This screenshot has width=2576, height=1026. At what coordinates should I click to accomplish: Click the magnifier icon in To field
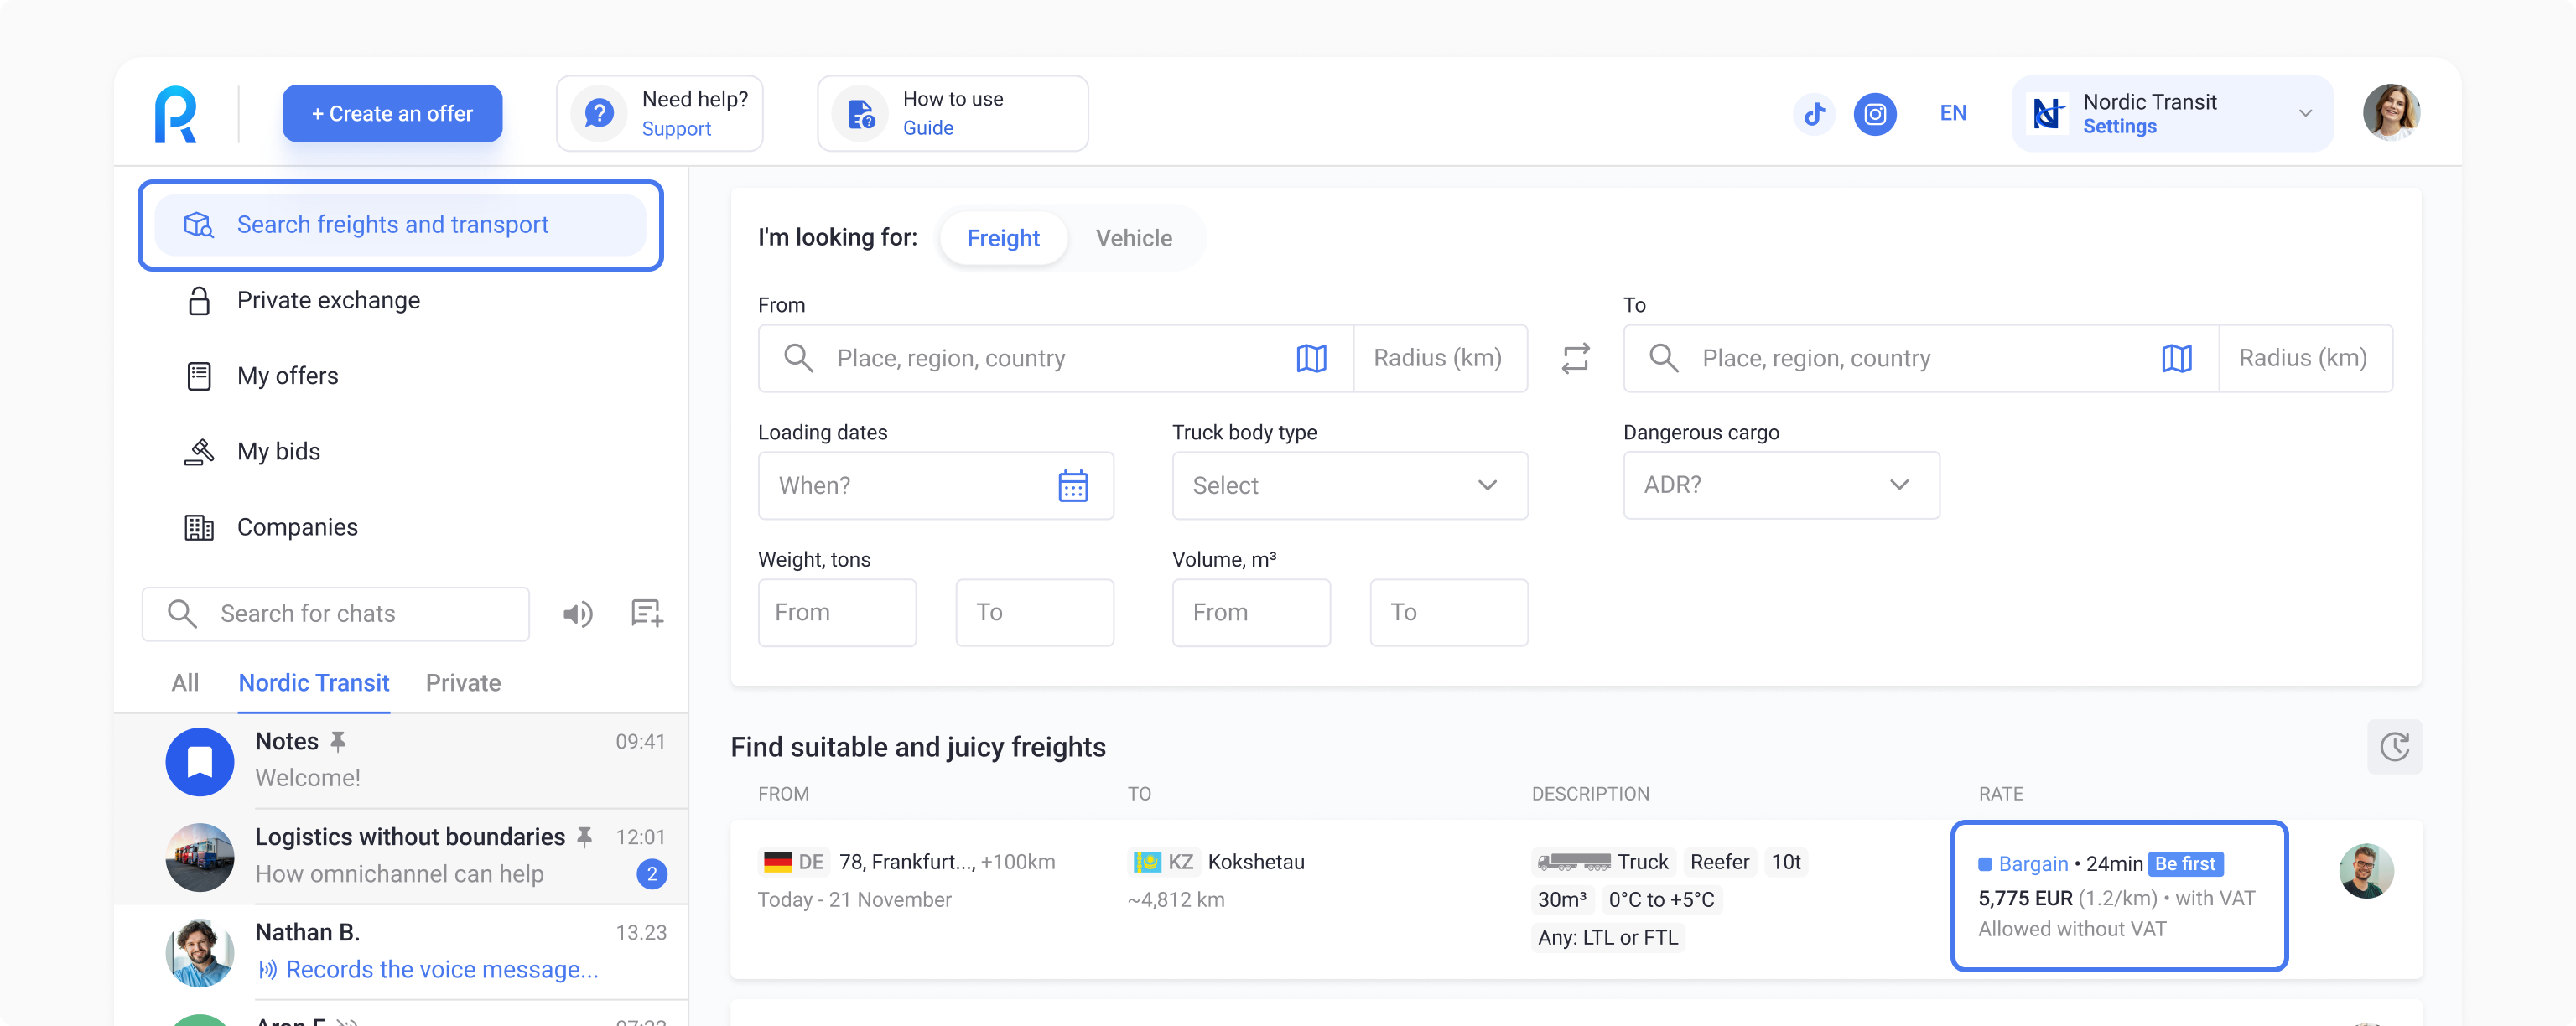[x=1663, y=358]
